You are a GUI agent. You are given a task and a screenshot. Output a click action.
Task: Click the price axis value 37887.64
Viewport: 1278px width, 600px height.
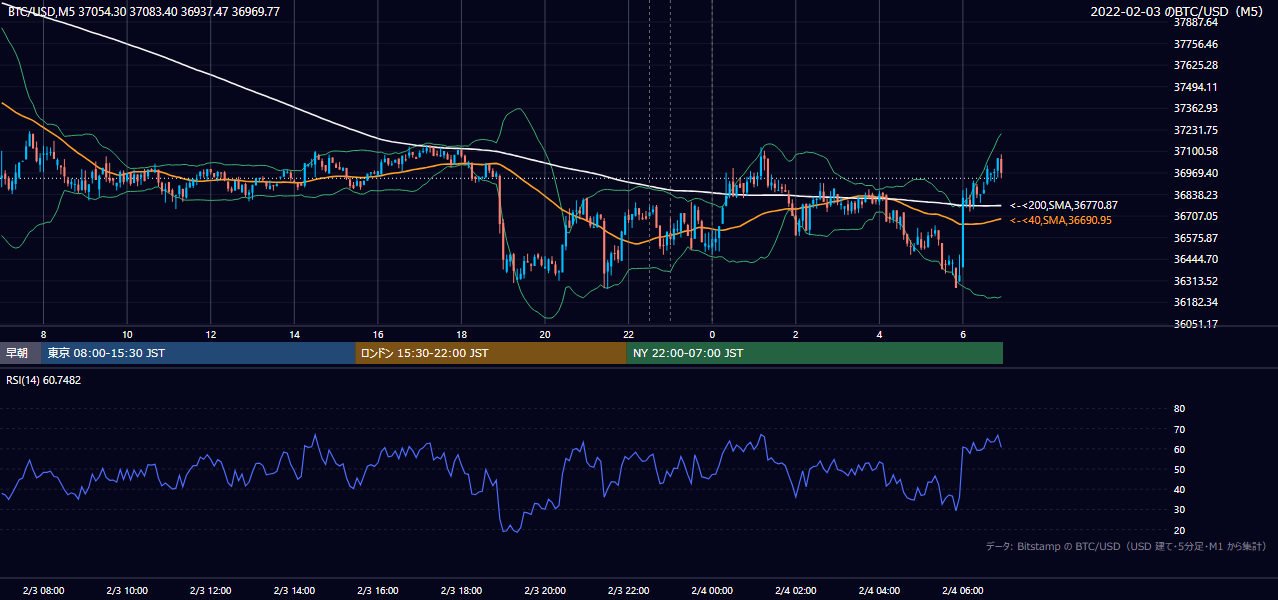[x=1196, y=22]
